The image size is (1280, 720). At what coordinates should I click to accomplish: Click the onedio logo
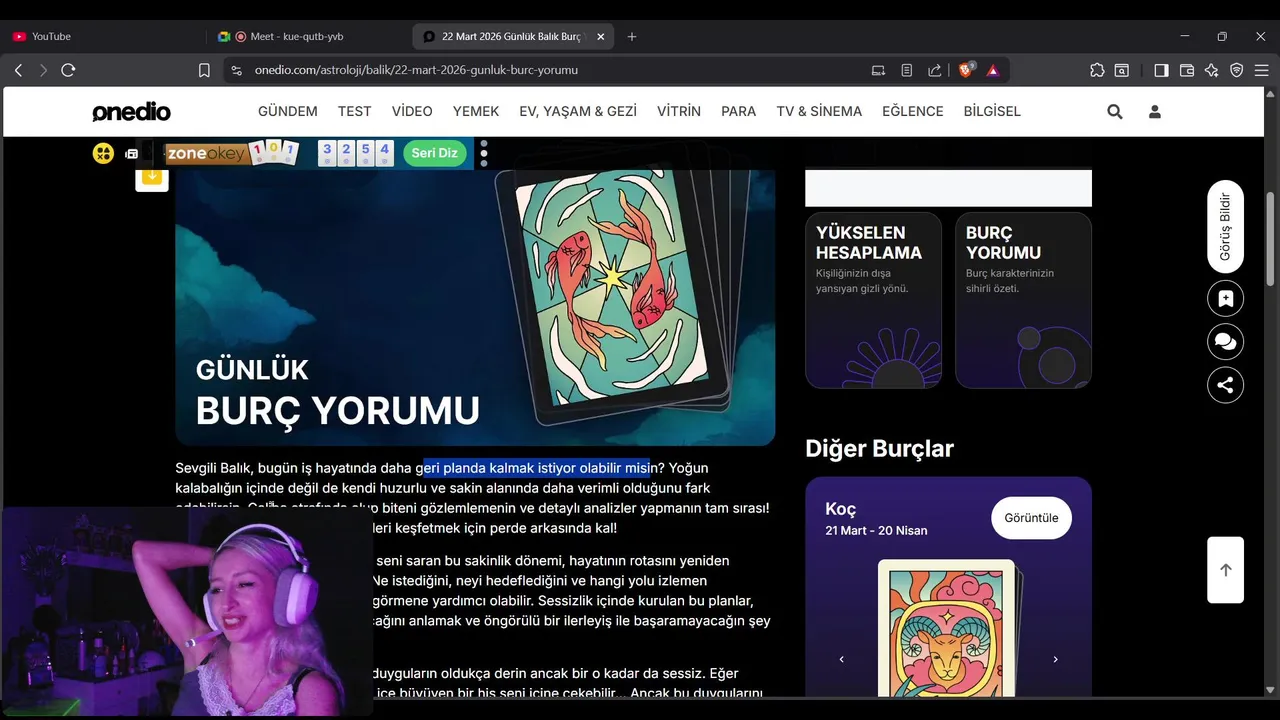(x=131, y=112)
